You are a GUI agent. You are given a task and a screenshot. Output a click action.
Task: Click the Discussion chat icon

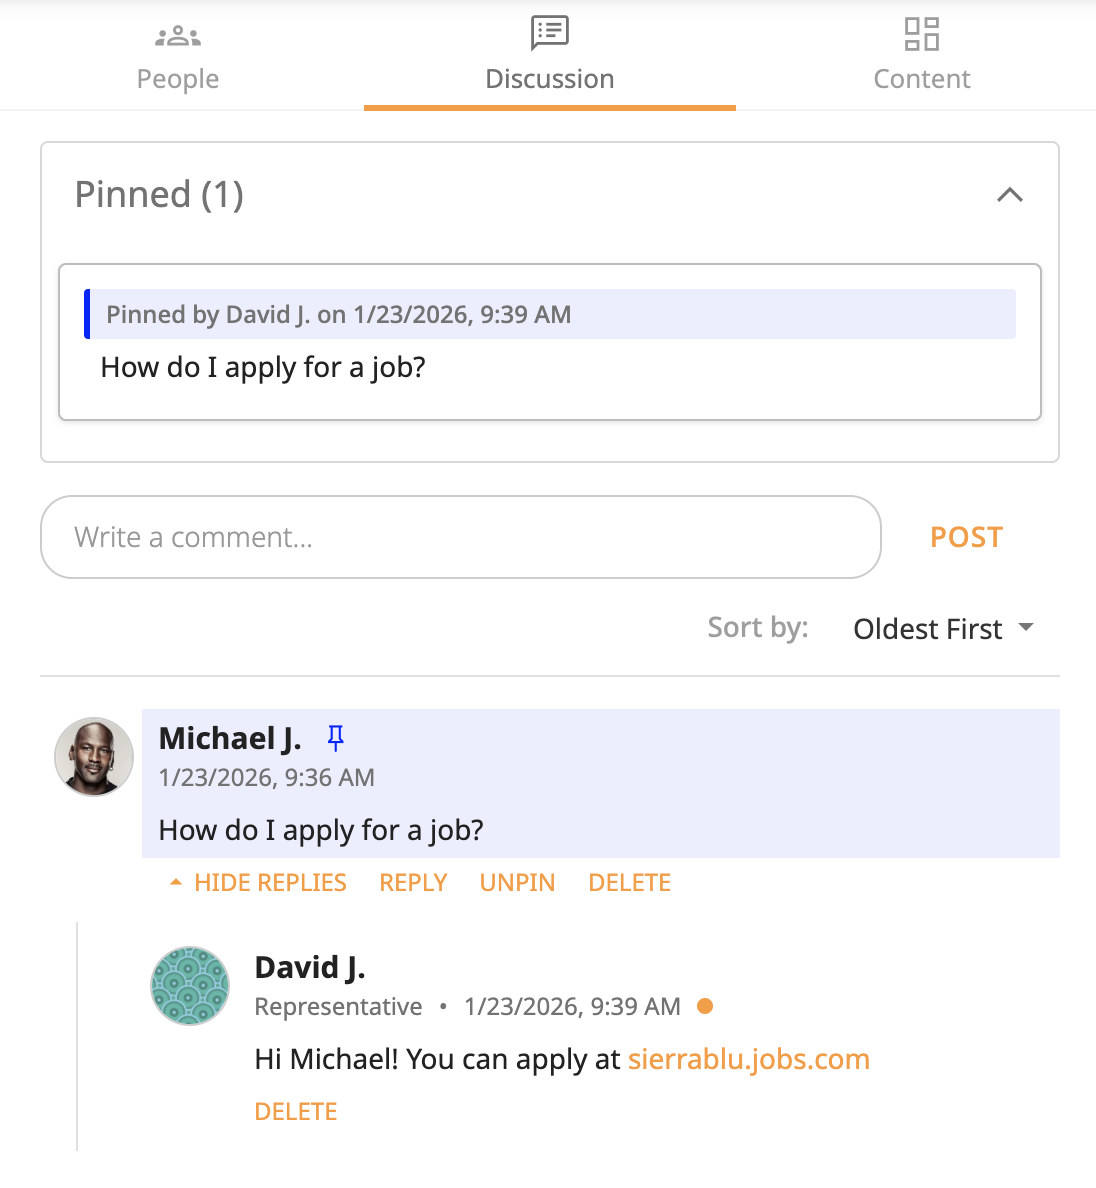point(549,33)
